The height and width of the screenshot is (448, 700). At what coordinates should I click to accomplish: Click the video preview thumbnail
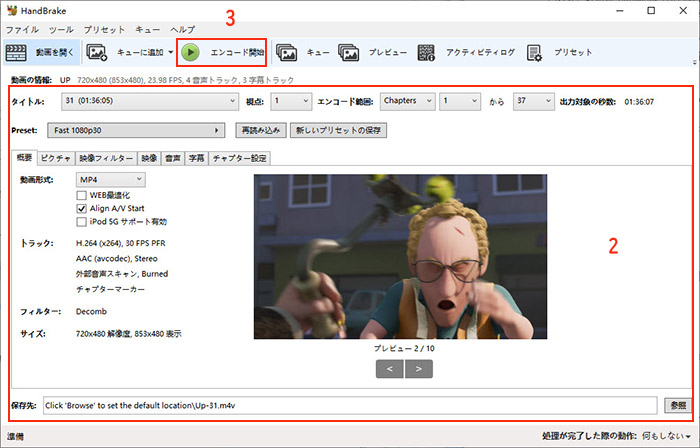point(400,257)
